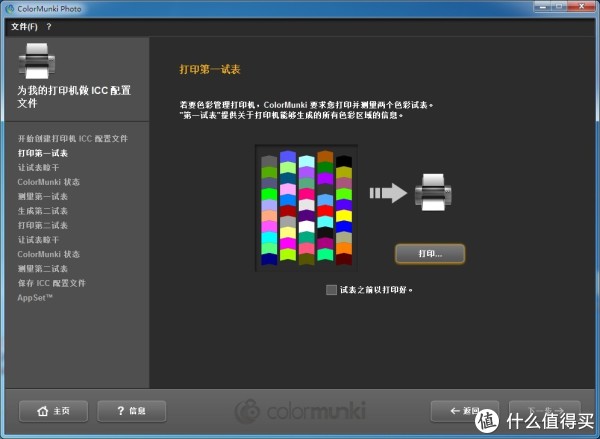Viewport: 600px width, 439px height.
Task: Click the 打印... button
Action: point(430,254)
